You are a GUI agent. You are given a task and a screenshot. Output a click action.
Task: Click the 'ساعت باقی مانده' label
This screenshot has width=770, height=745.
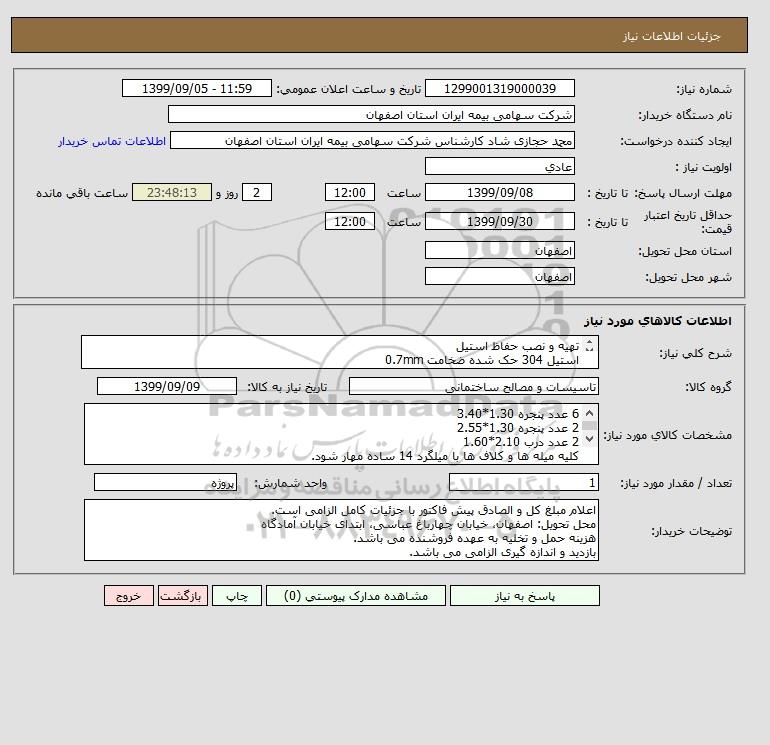point(82,193)
